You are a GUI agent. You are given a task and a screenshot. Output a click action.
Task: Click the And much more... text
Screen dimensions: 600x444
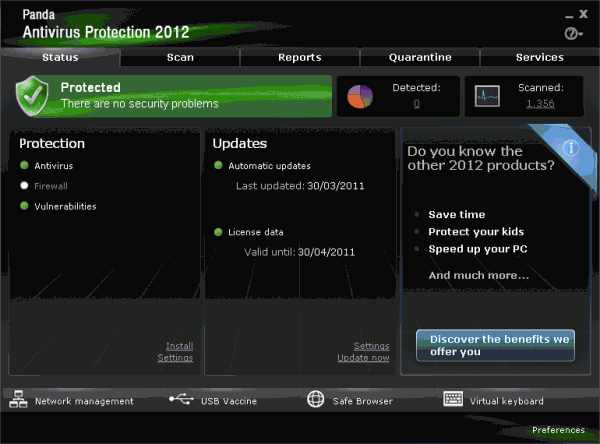click(x=479, y=275)
